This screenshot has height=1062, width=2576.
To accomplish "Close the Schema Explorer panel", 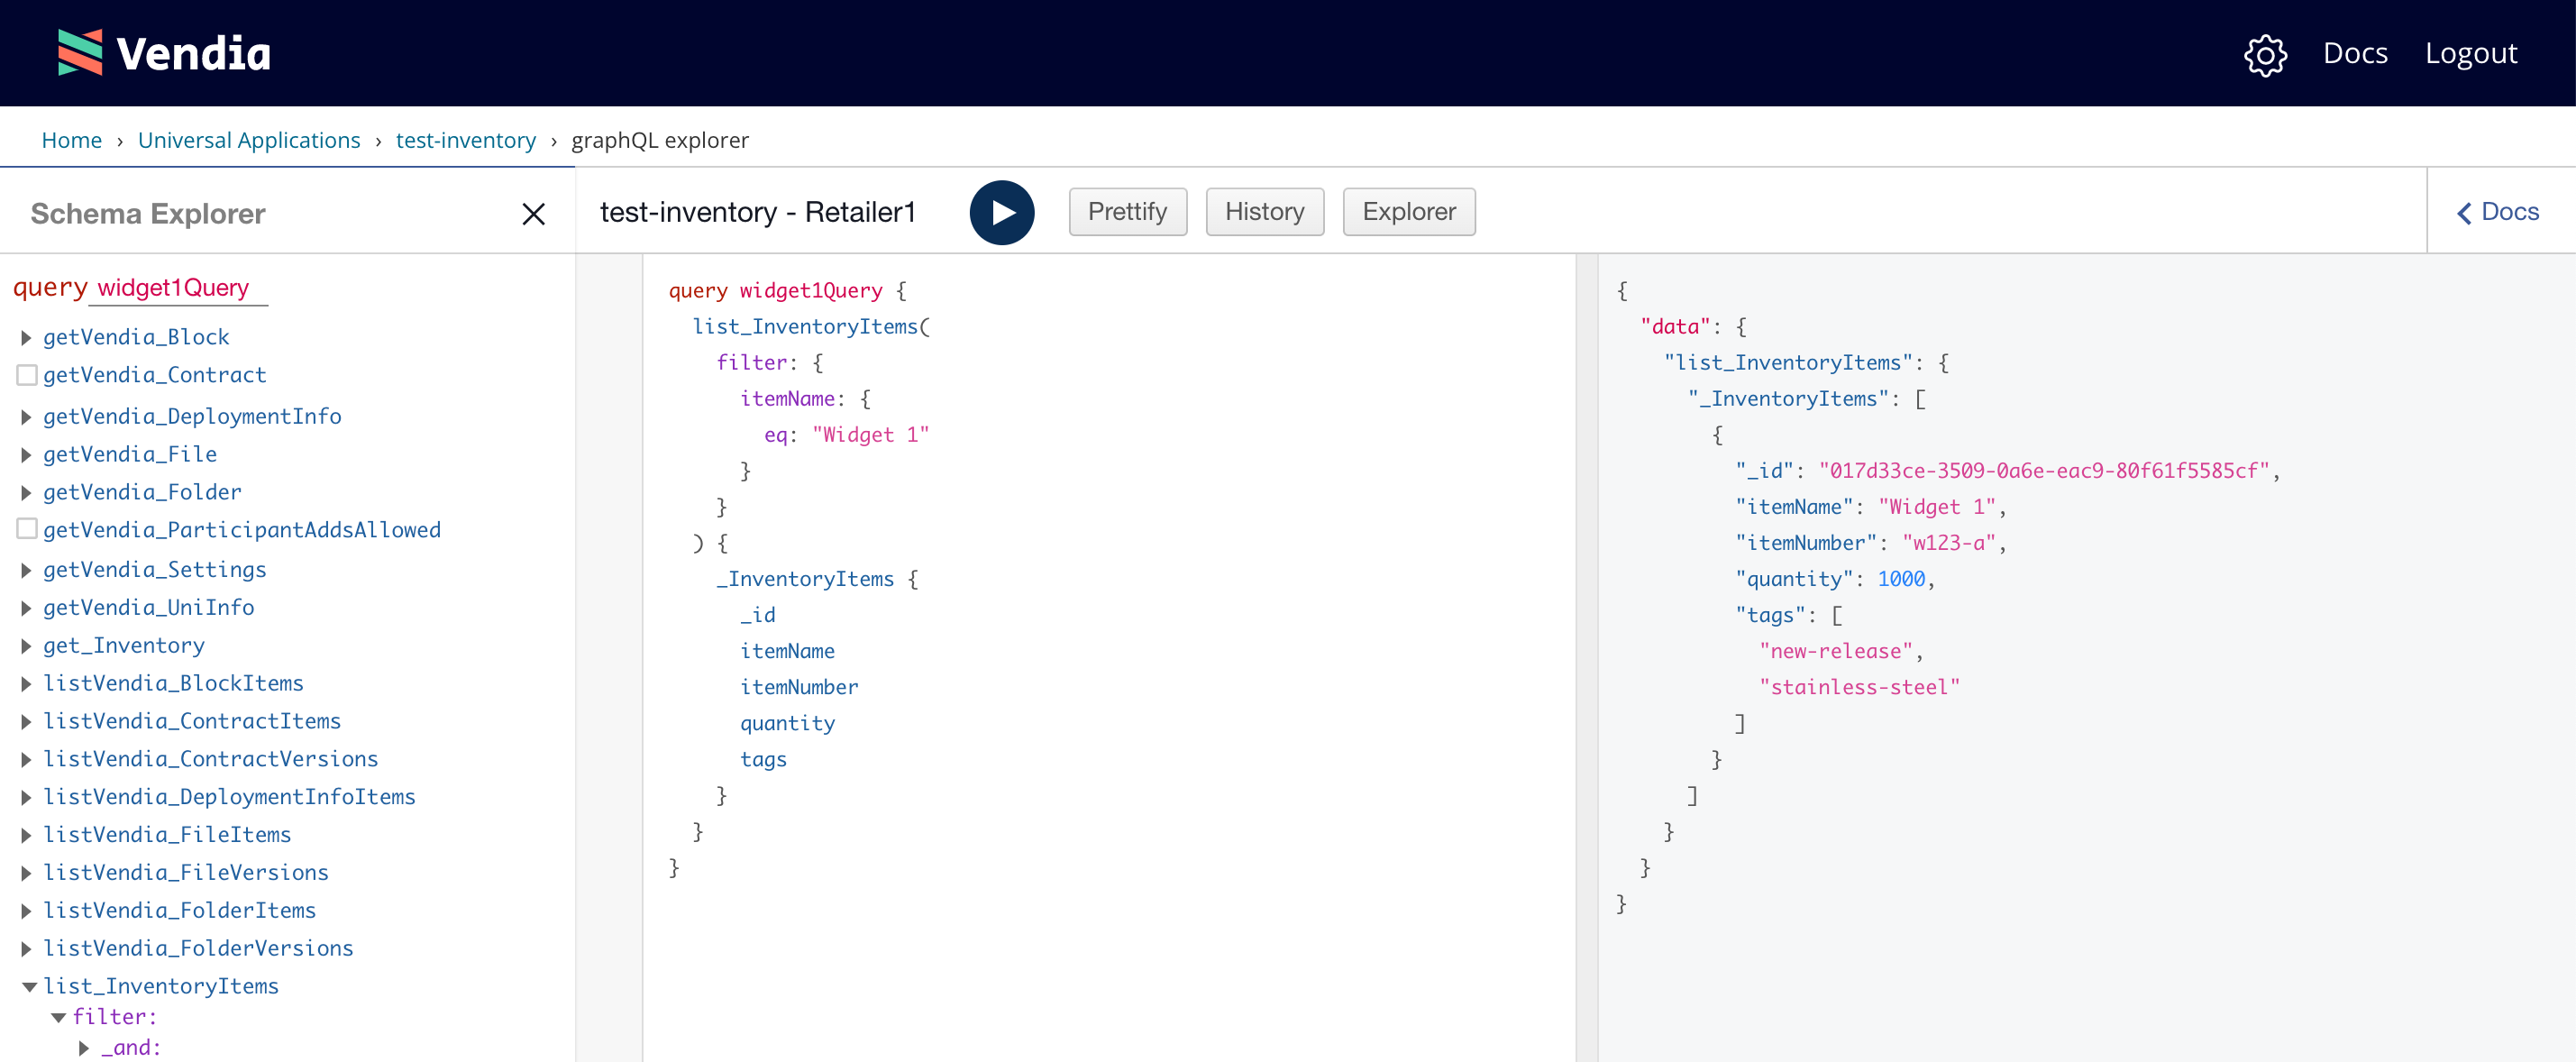I will pos(533,213).
